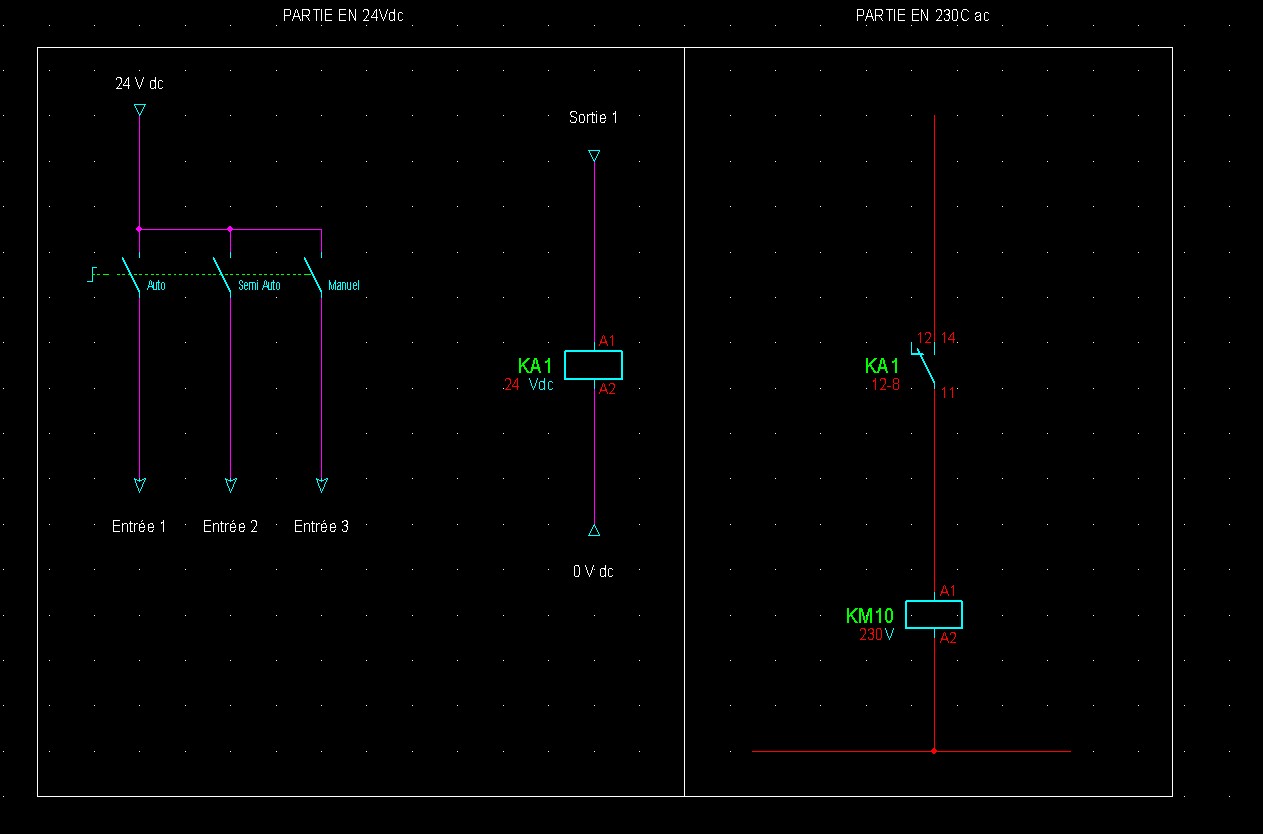The image size is (1263, 834).
Task: Click the Manuel switch contact
Action: click(313, 276)
